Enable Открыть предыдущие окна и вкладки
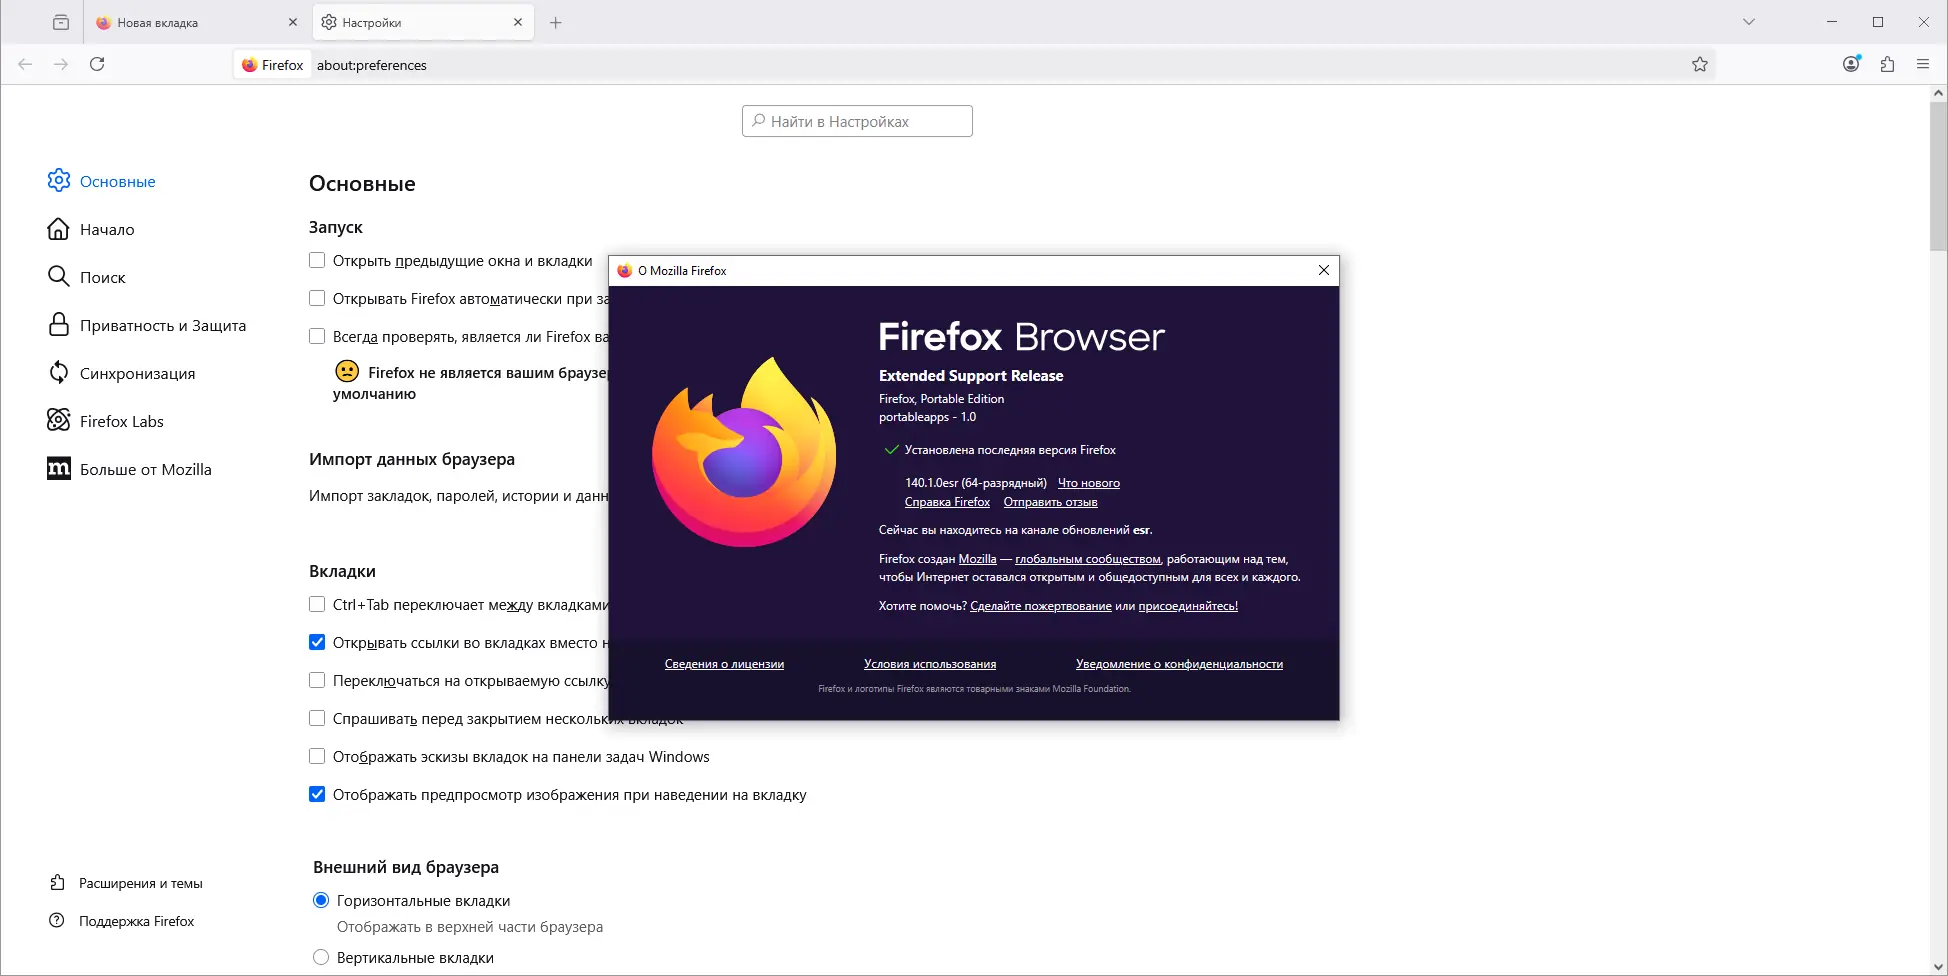 pos(317,260)
